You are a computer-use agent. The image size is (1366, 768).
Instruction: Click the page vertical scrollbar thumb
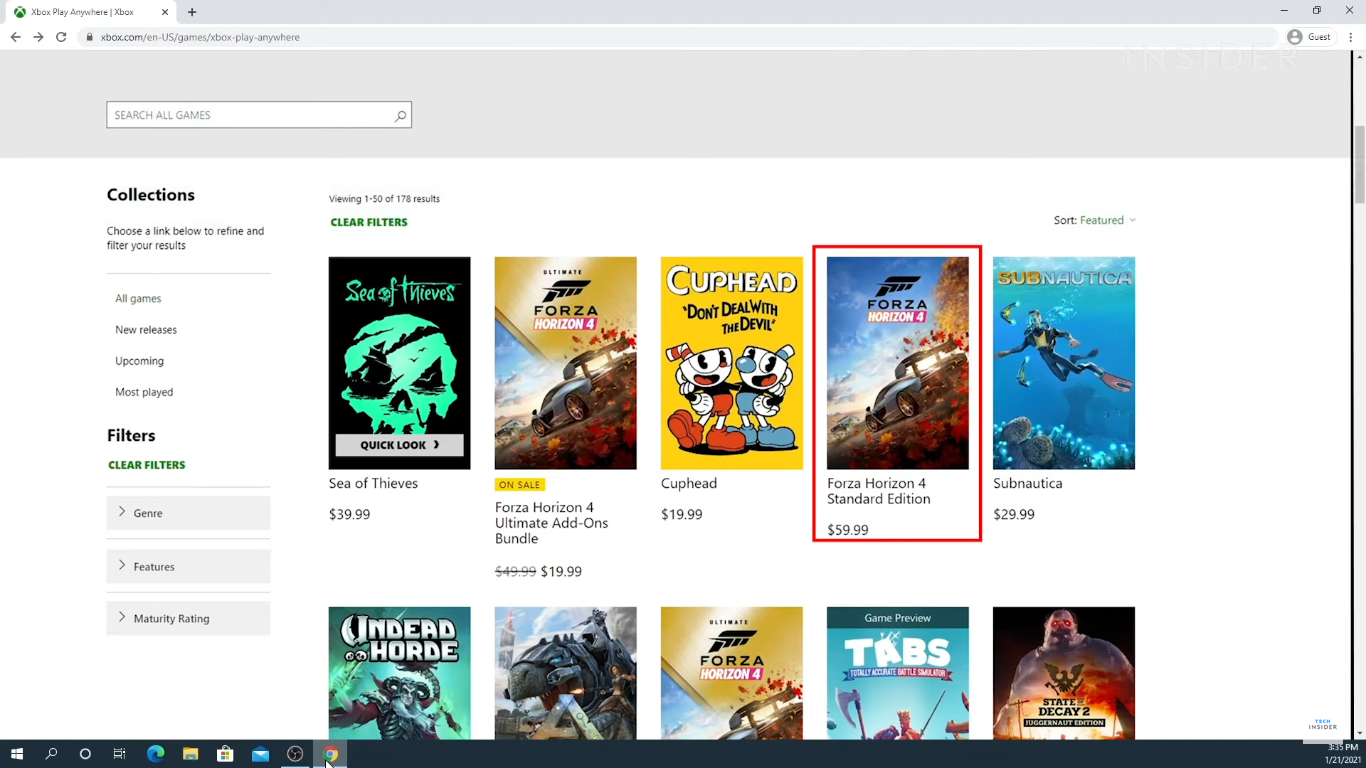click(1359, 165)
